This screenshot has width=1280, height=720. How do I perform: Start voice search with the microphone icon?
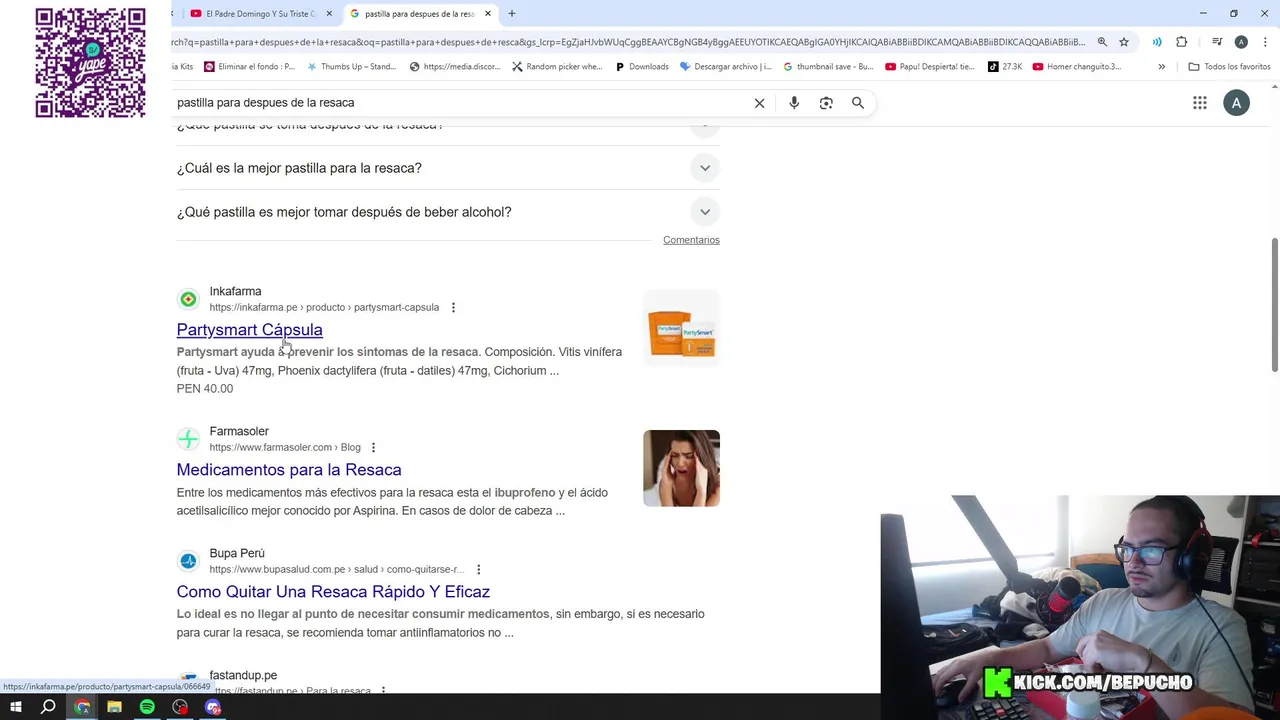point(794,103)
